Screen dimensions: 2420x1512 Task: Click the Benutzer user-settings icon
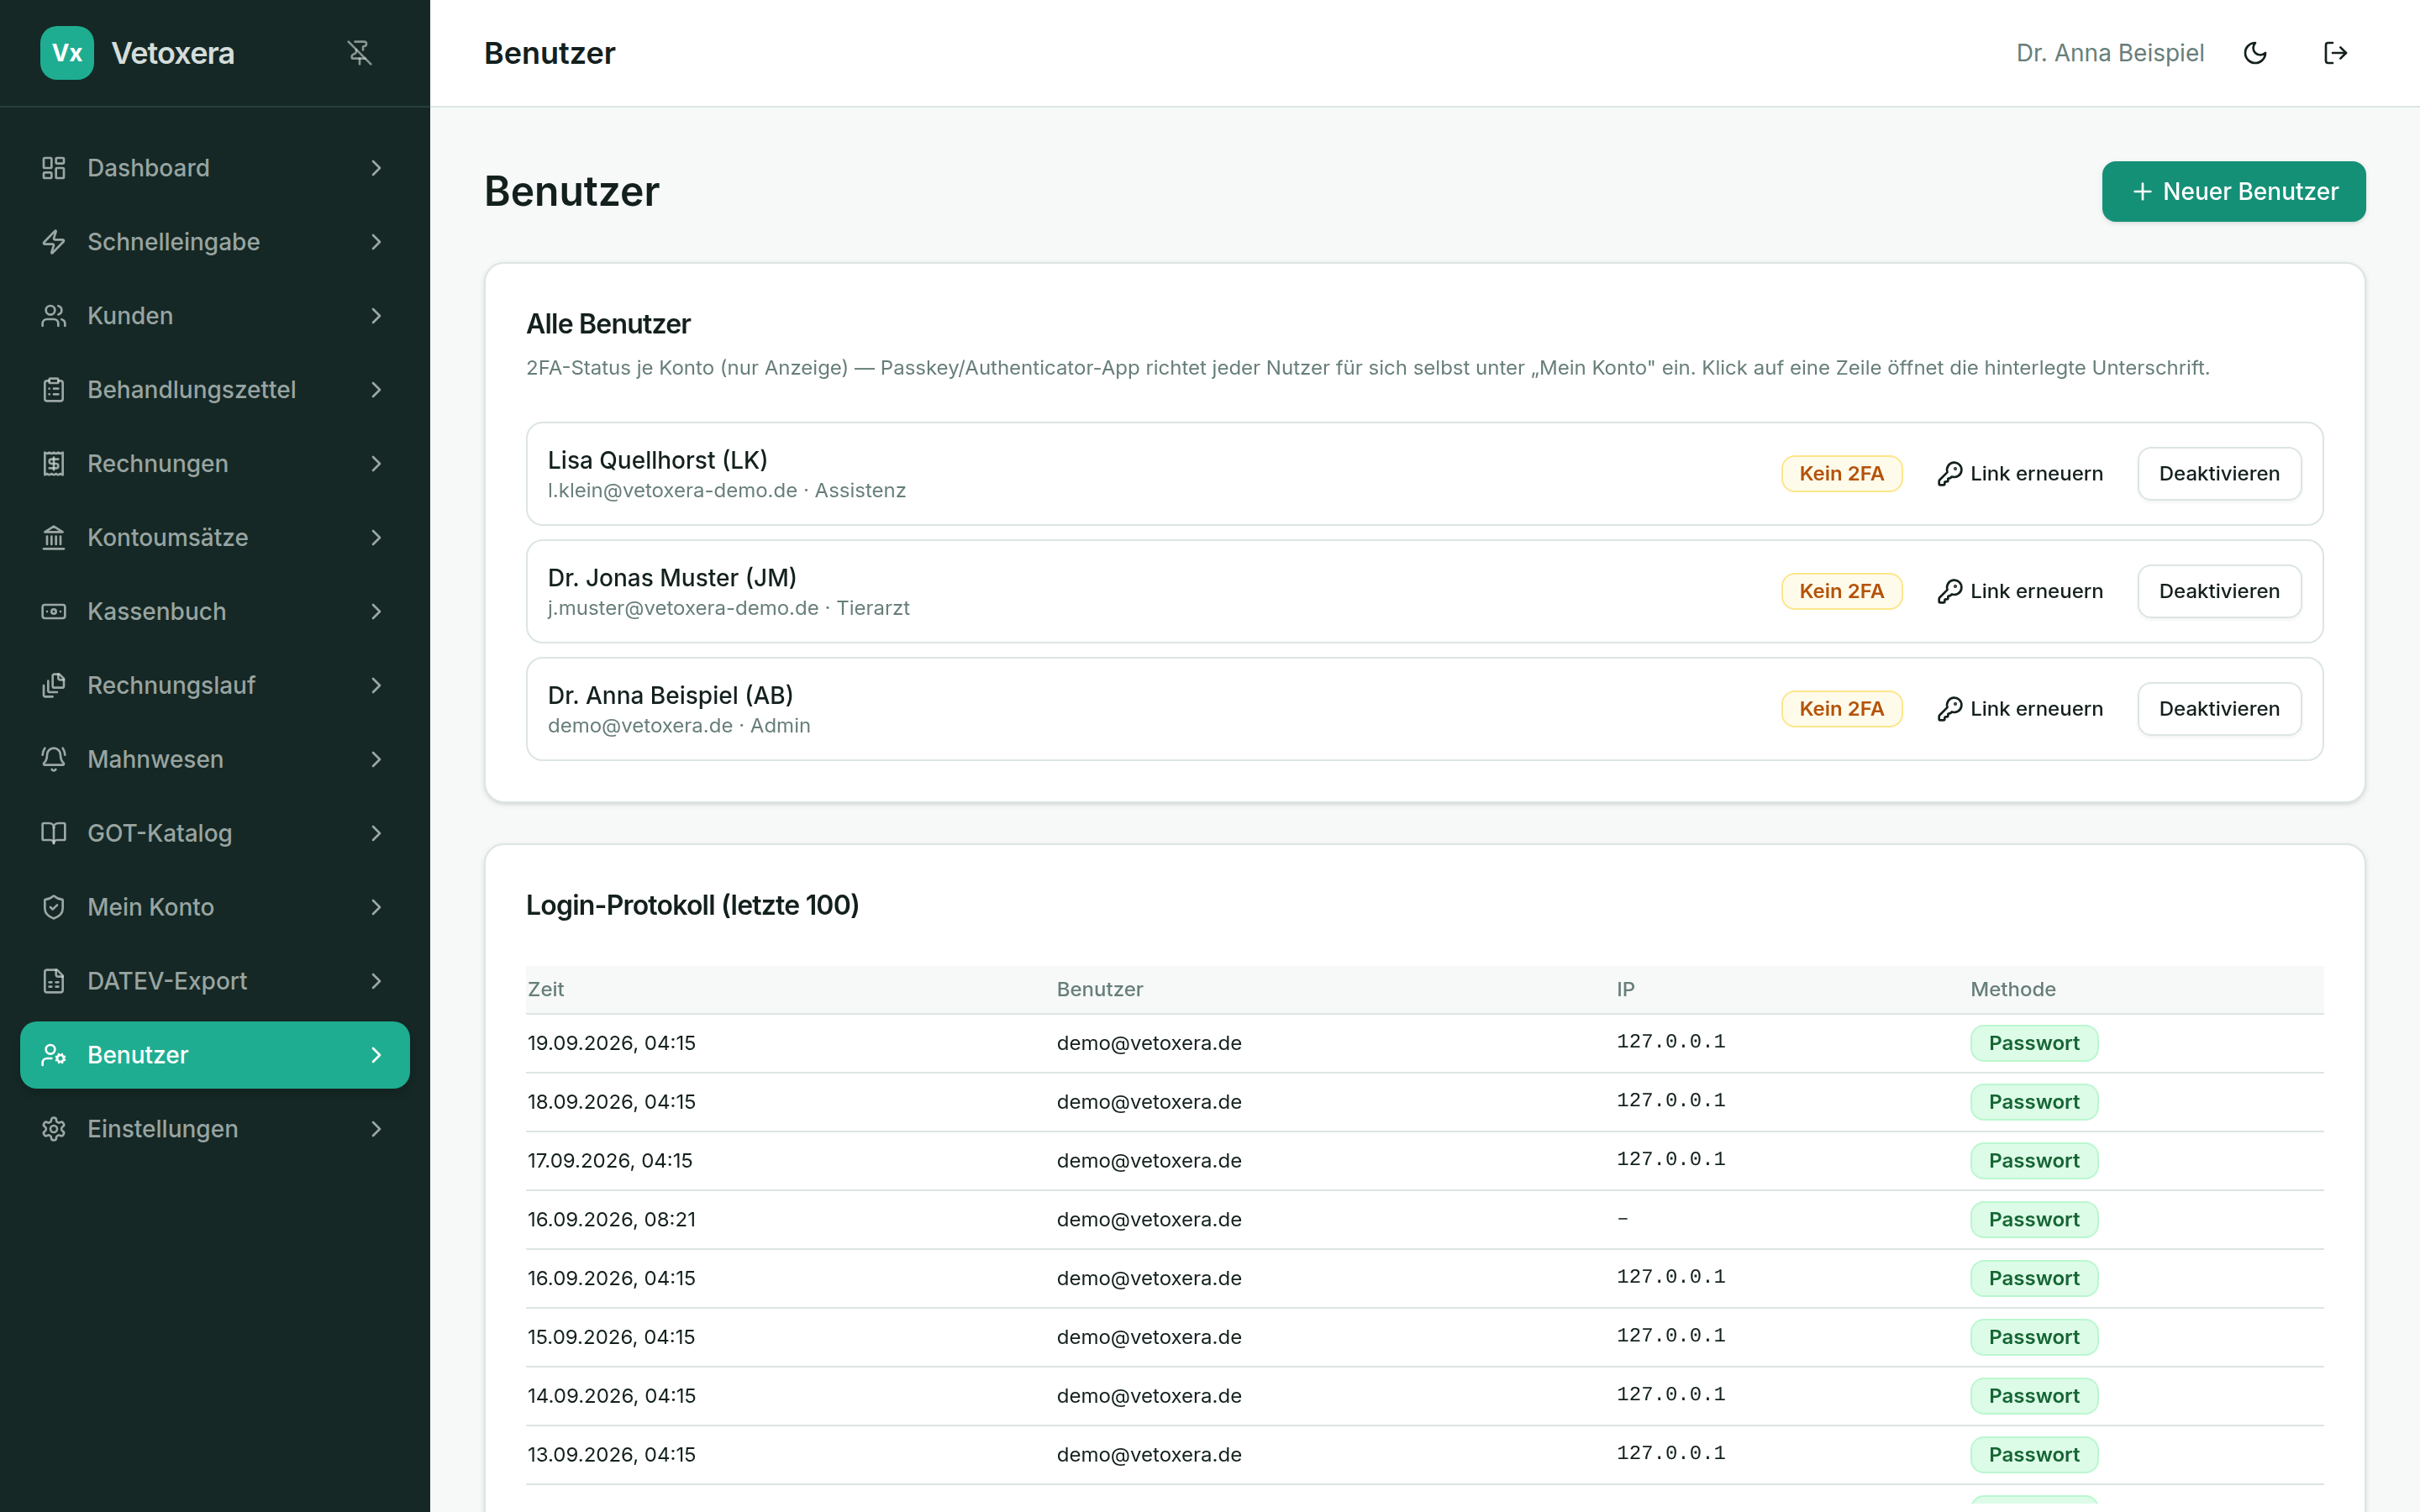point(54,1056)
